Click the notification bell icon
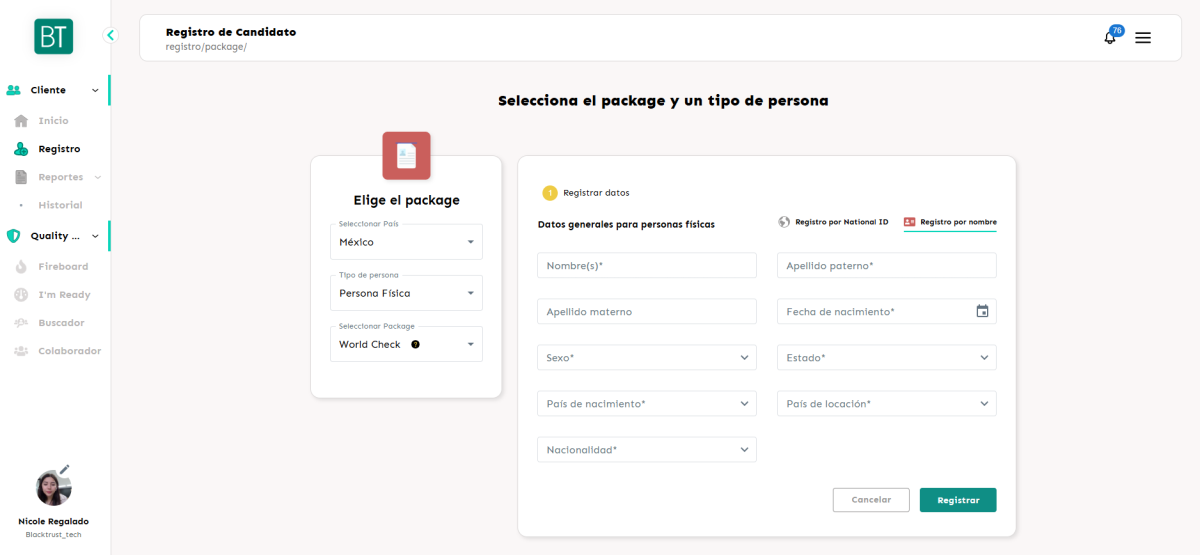Screen dimensions: 1200x555 point(1109,38)
